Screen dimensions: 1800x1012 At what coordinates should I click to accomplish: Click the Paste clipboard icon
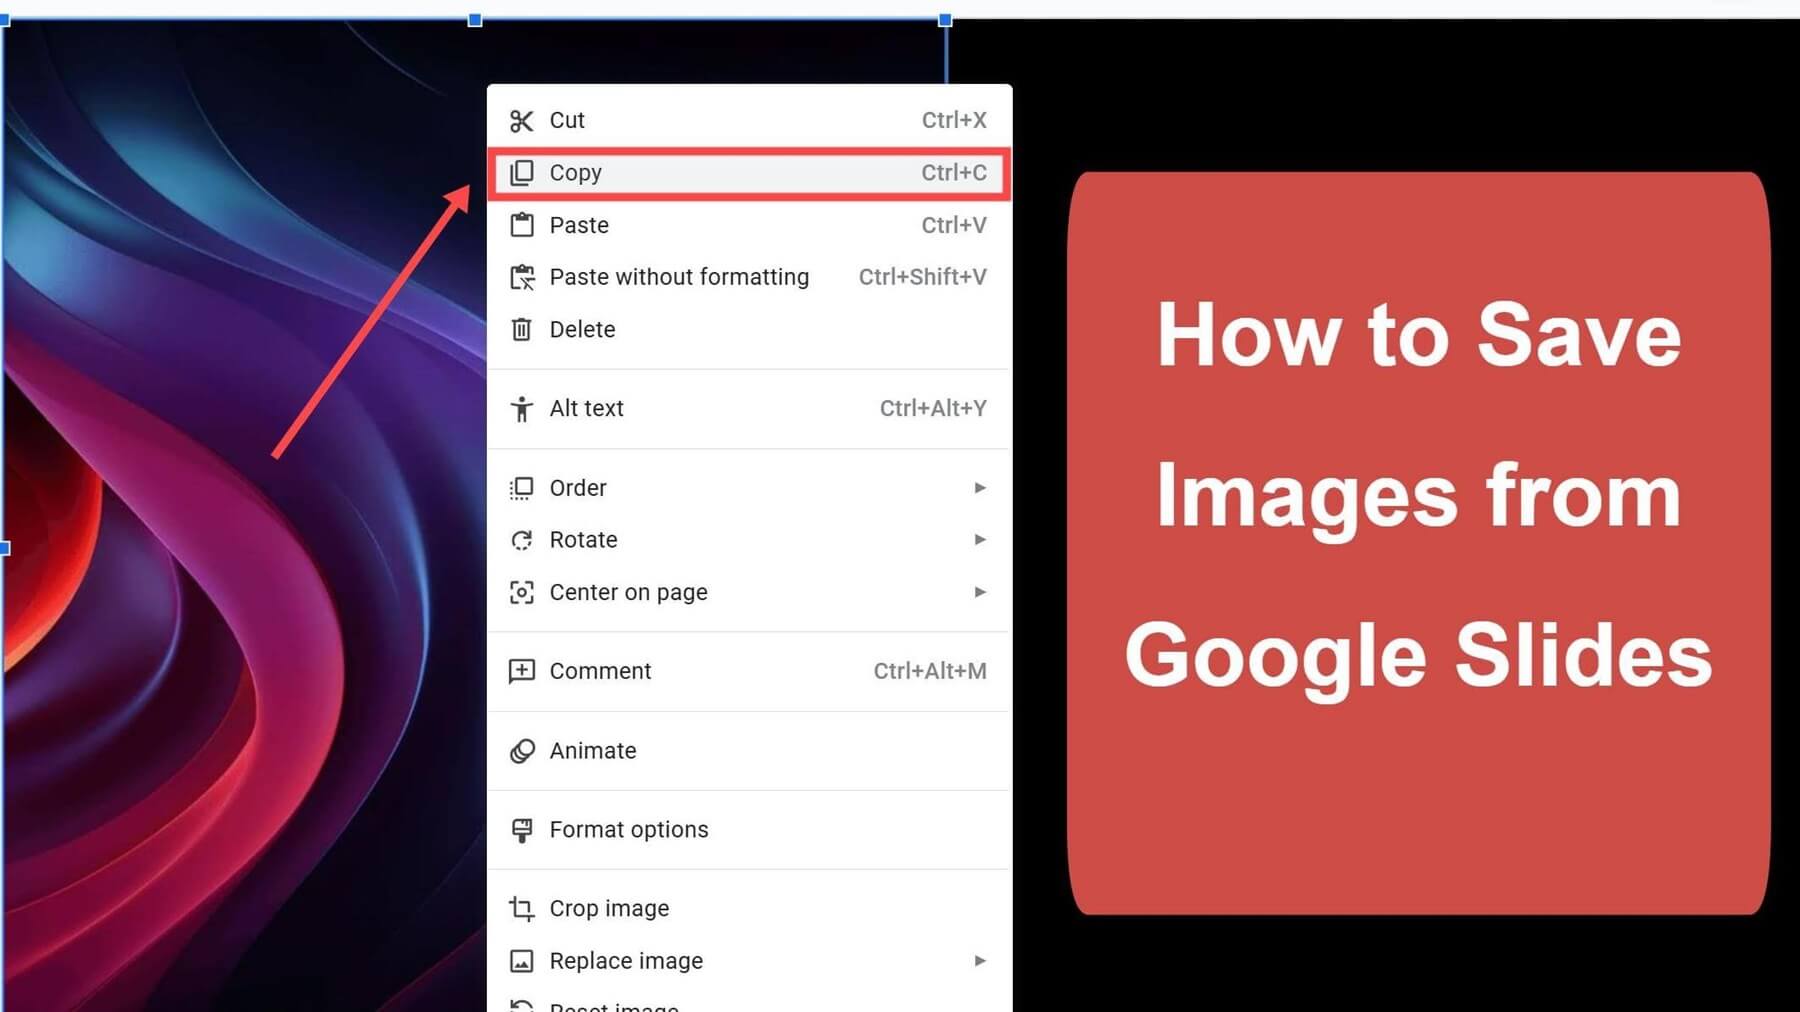pyautogui.click(x=521, y=225)
